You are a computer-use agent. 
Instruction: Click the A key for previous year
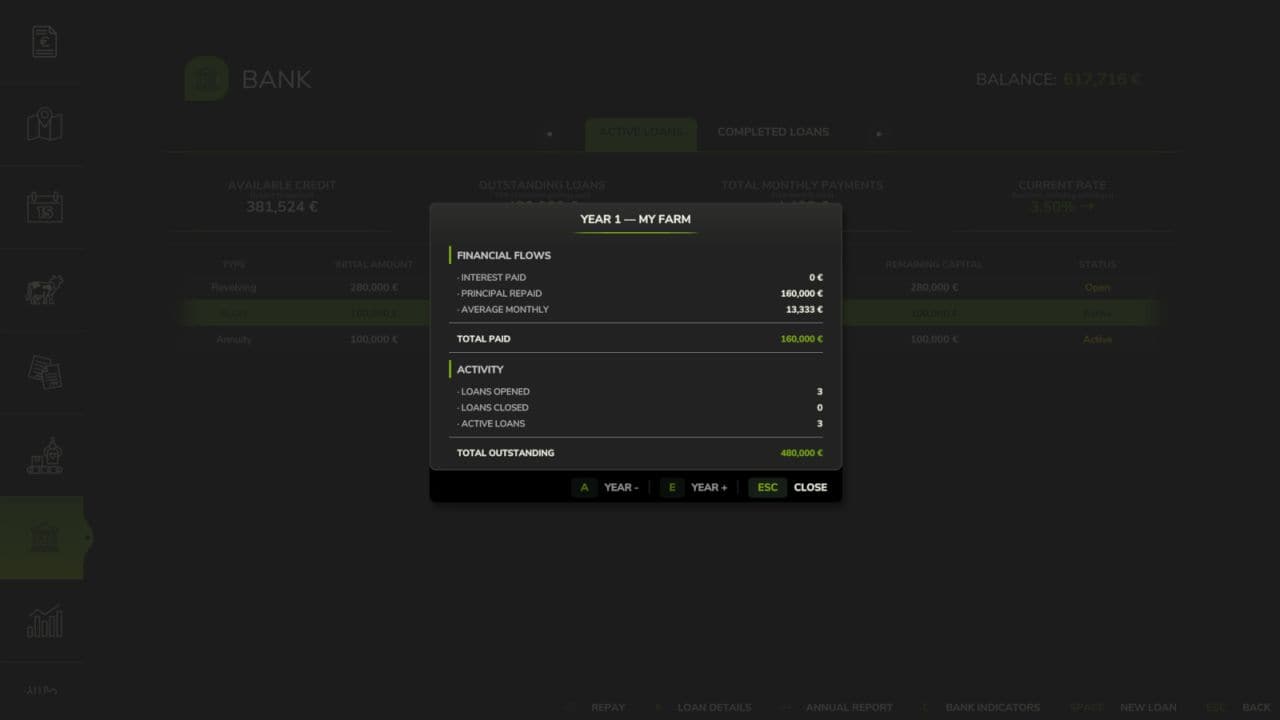pos(585,487)
